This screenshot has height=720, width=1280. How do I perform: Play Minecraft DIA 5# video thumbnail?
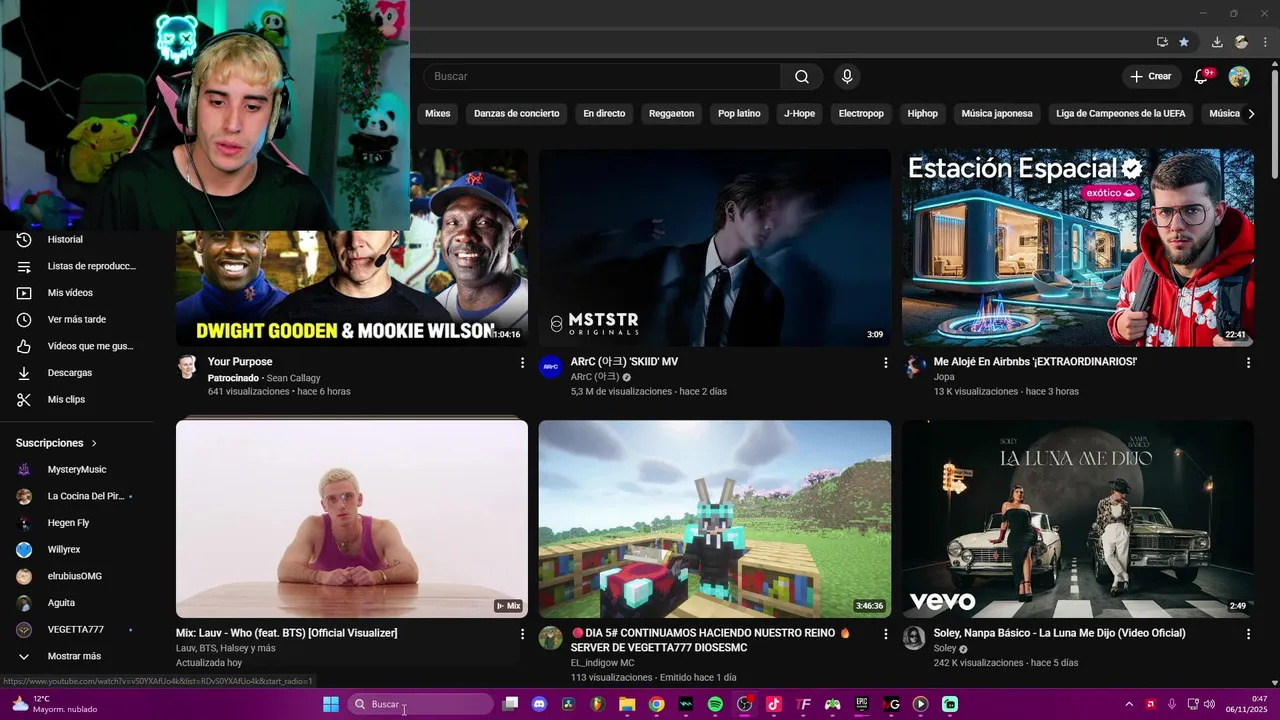point(715,519)
